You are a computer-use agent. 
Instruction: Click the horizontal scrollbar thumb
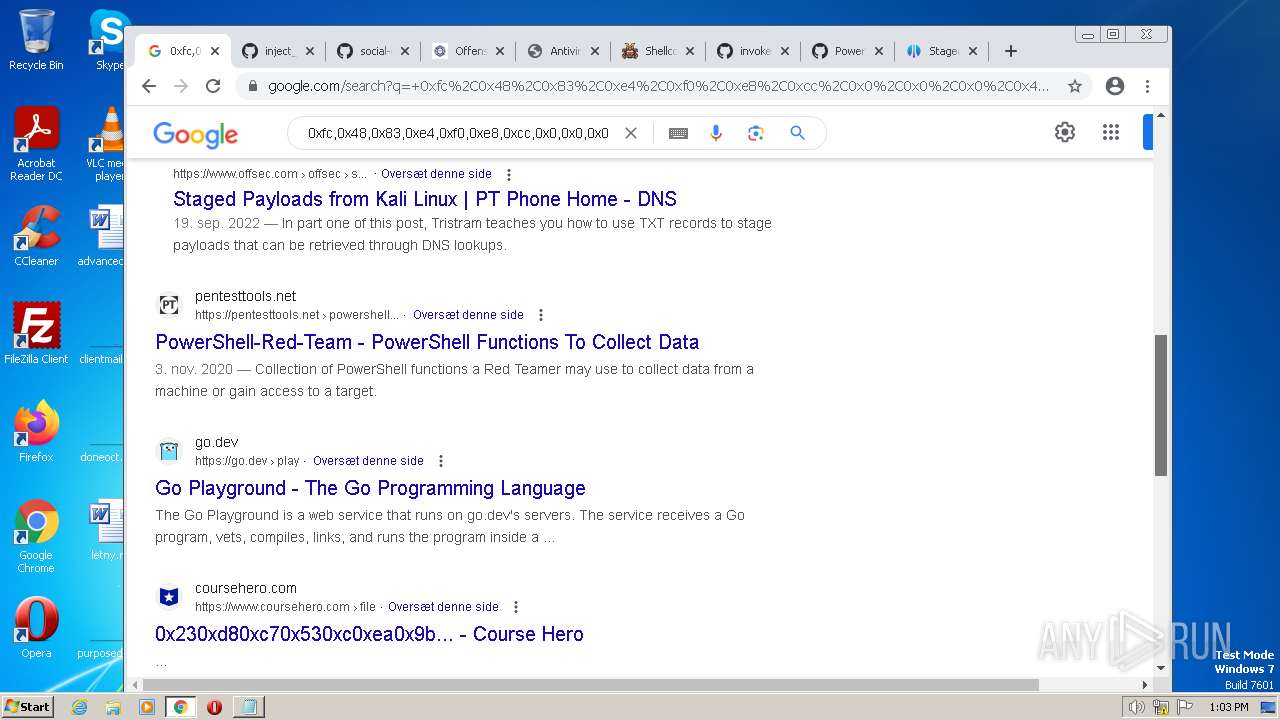click(x=590, y=685)
